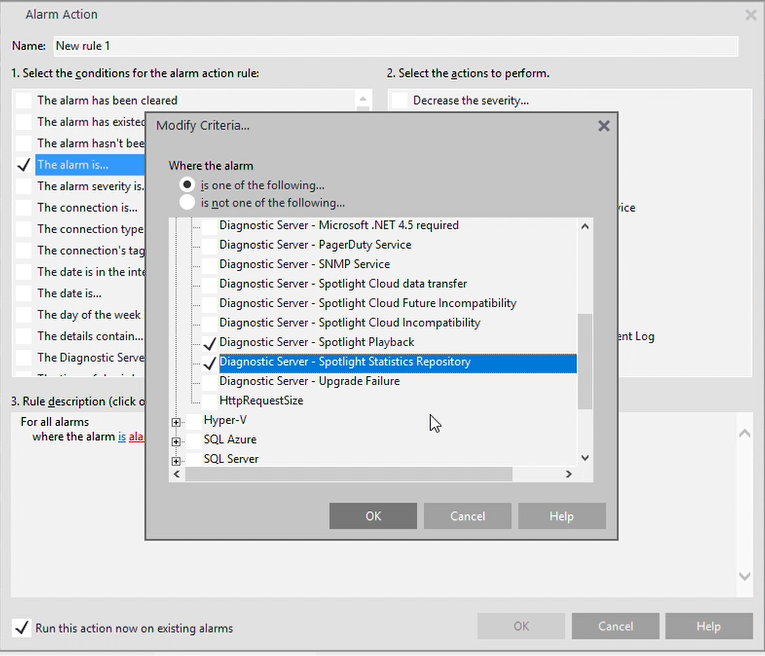Check Diagnostic Server - Upgrade Failure alarm
Screen dimensions: 765x656
pos(210,382)
